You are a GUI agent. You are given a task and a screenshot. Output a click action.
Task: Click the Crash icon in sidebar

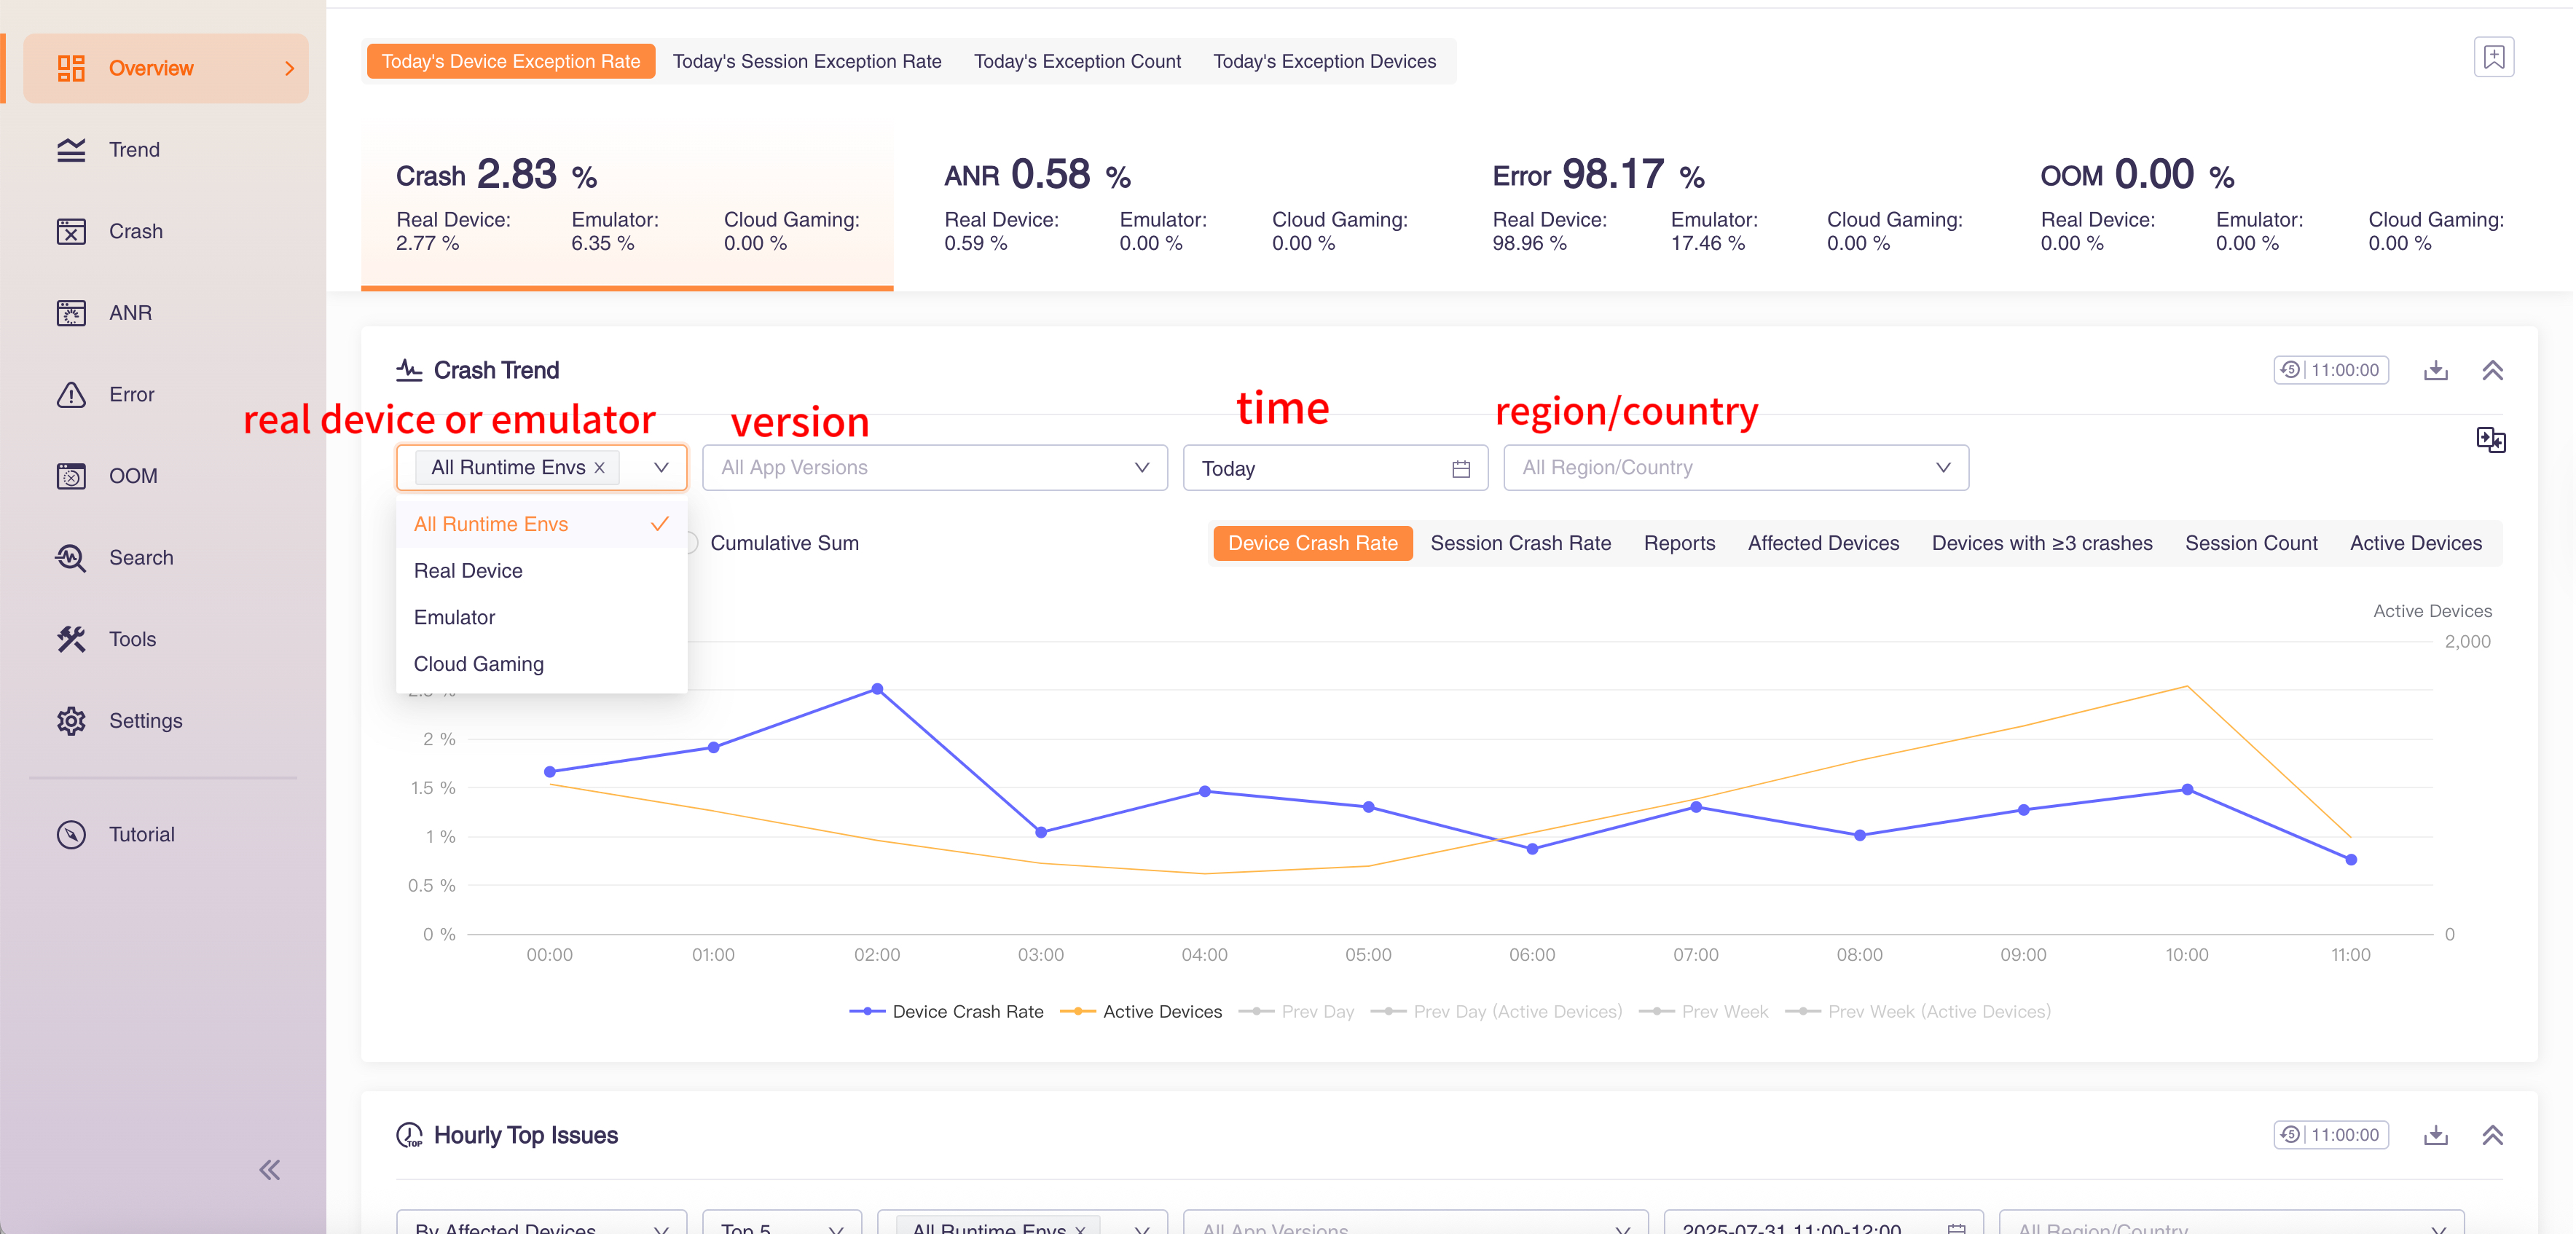coord(71,231)
